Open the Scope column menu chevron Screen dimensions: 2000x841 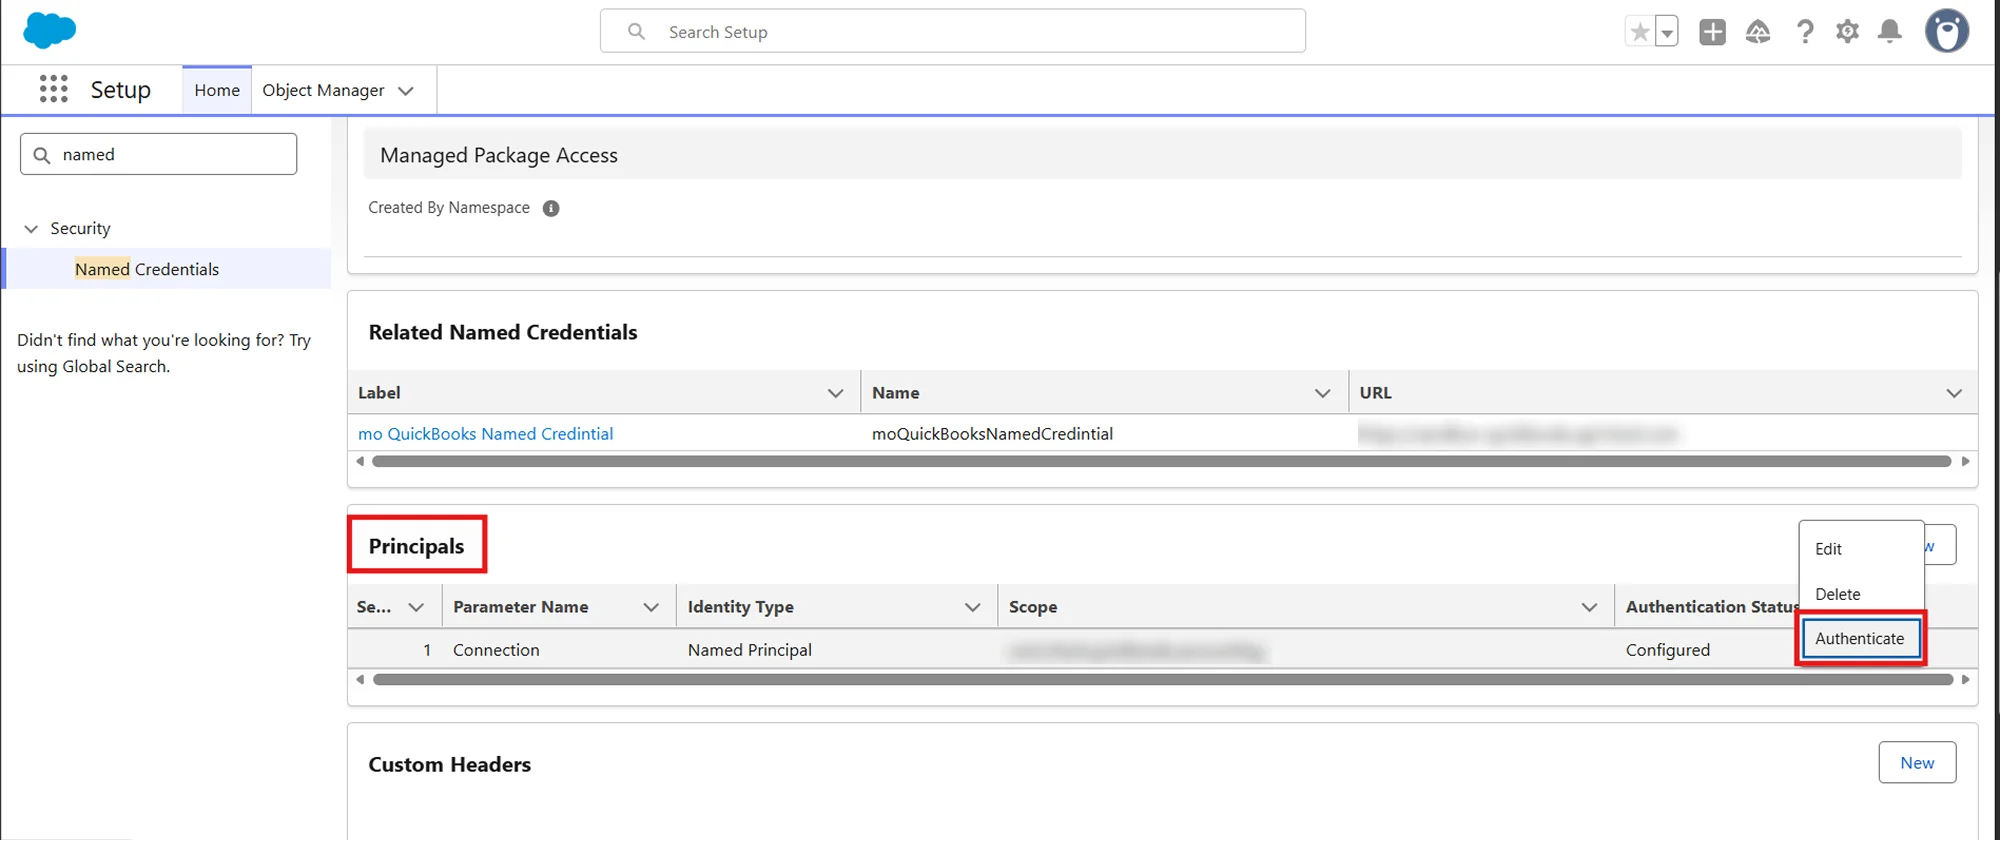(x=1589, y=607)
